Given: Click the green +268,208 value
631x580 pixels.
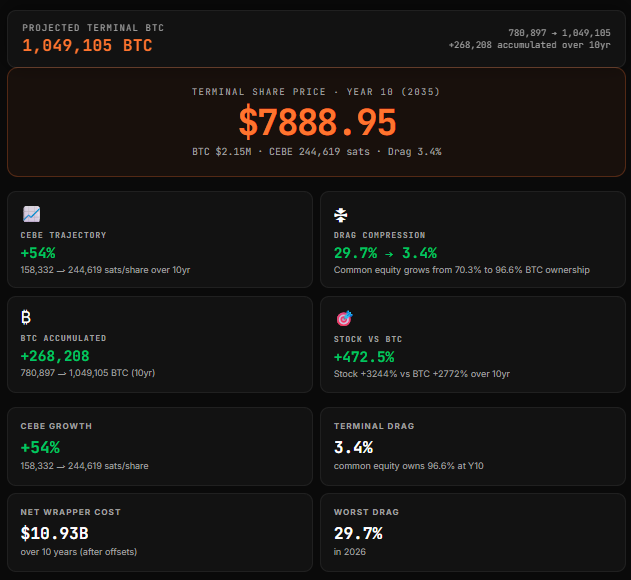Looking at the screenshot, I should (55, 356).
